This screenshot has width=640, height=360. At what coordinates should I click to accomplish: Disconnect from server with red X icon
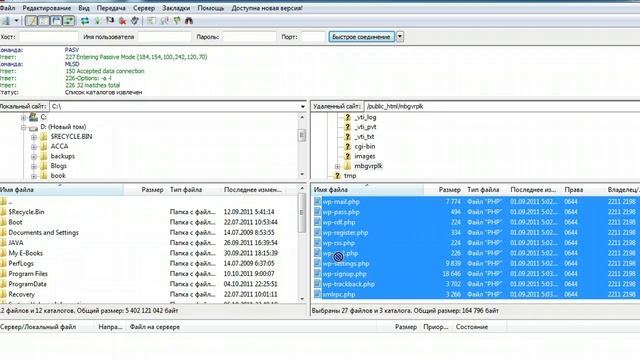(122, 21)
